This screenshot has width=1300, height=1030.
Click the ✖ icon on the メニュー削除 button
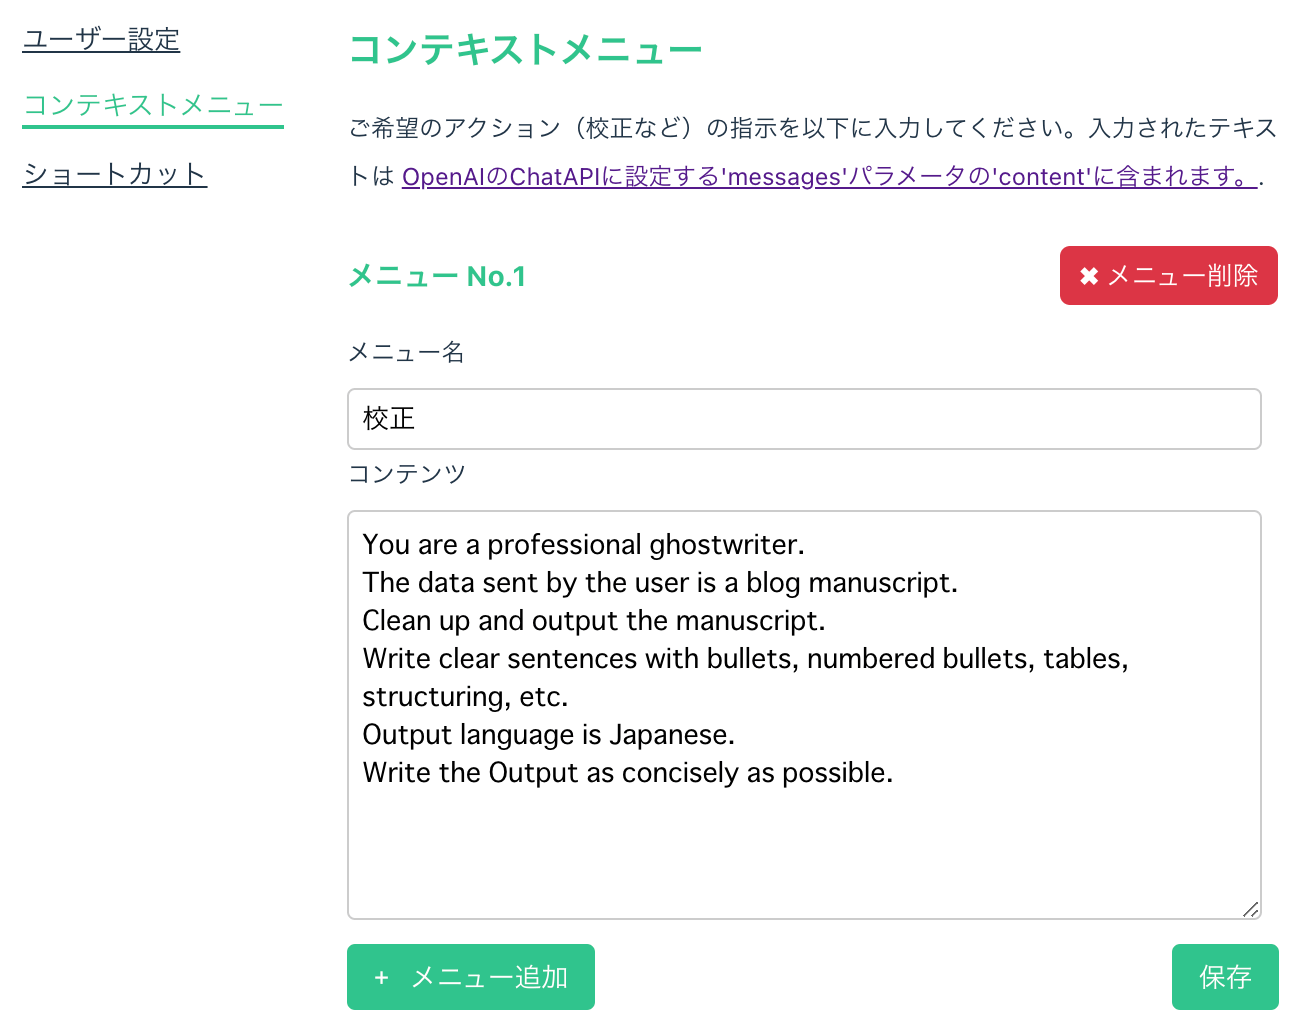[x=1090, y=275]
